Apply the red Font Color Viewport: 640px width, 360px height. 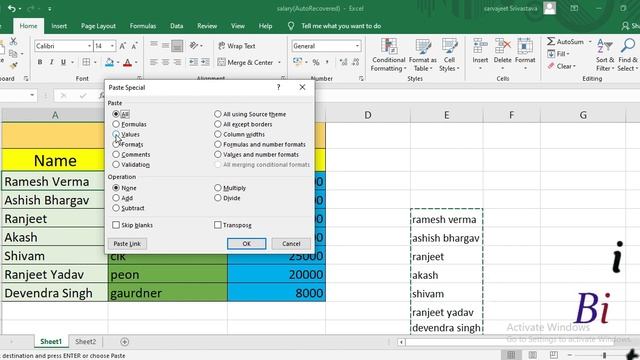(x=127, y=62)
